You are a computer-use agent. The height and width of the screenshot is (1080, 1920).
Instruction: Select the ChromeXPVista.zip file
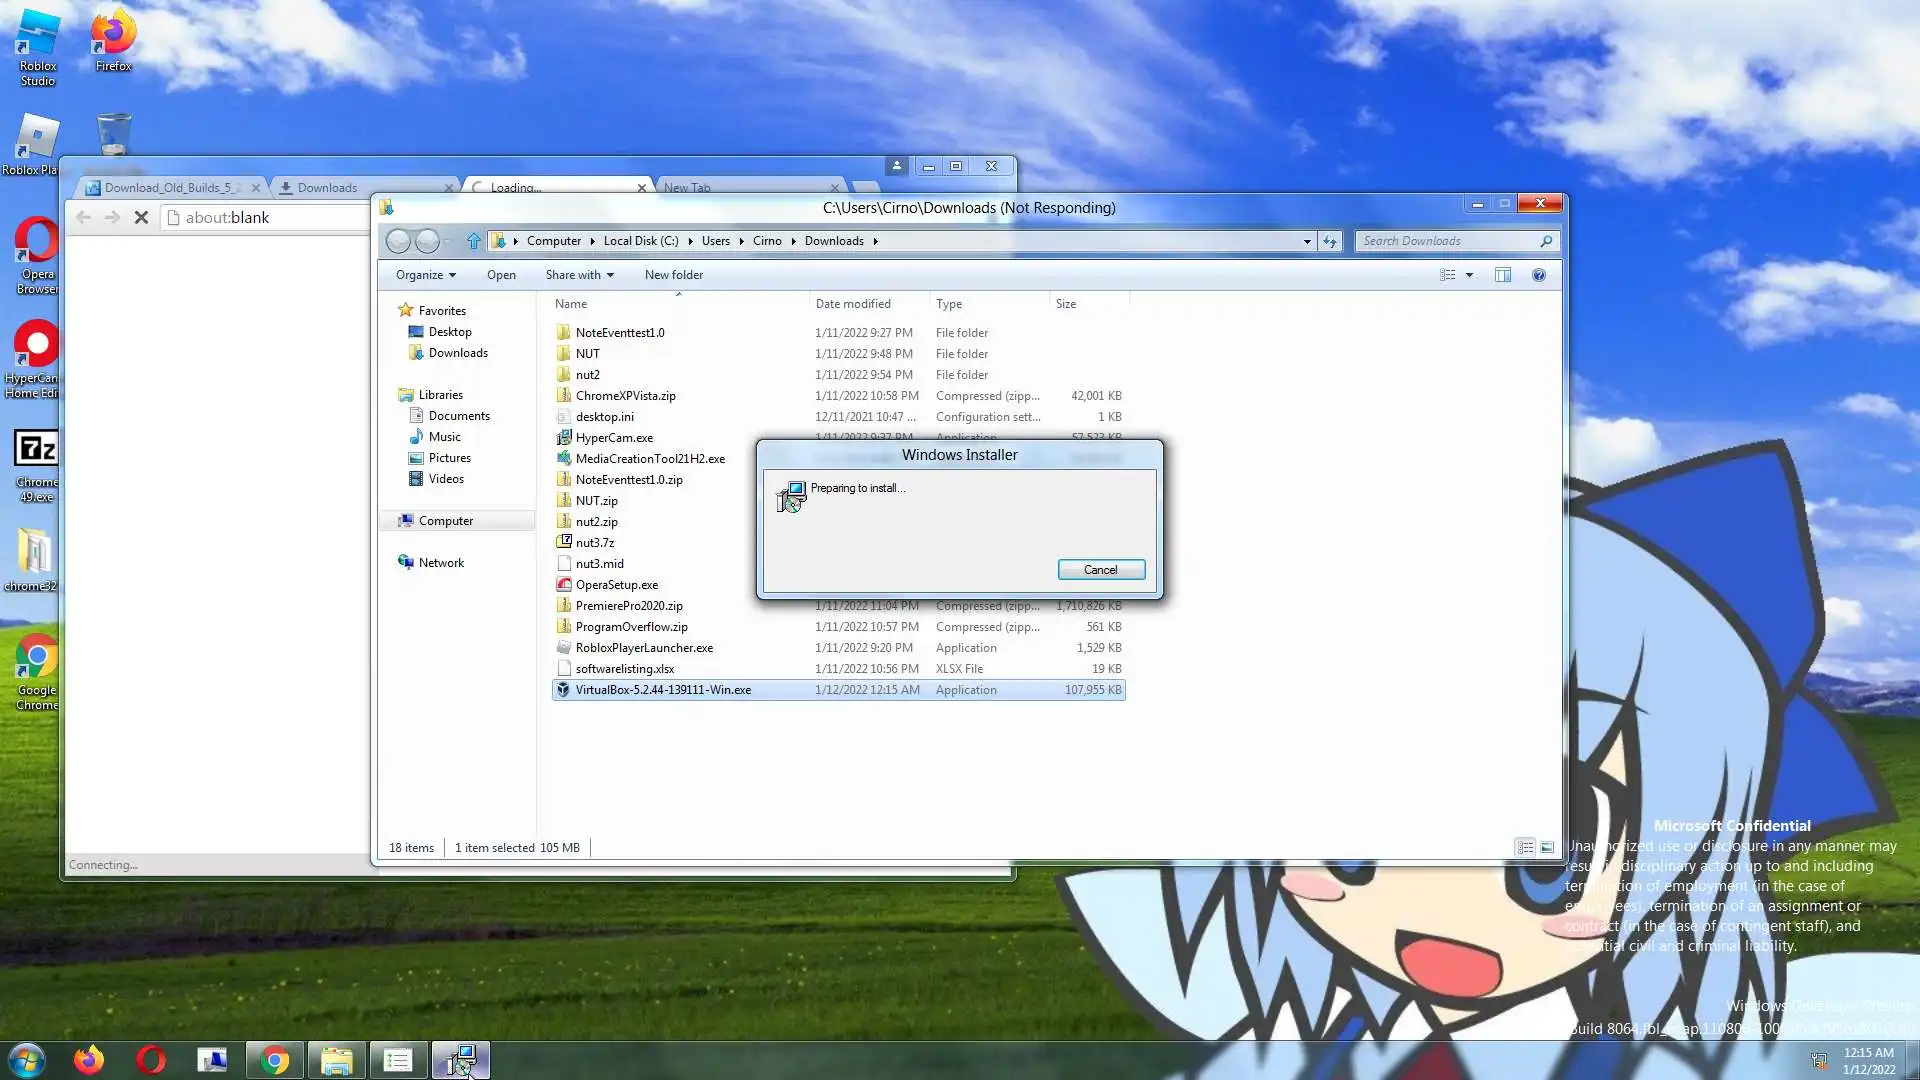click(625, 396)
